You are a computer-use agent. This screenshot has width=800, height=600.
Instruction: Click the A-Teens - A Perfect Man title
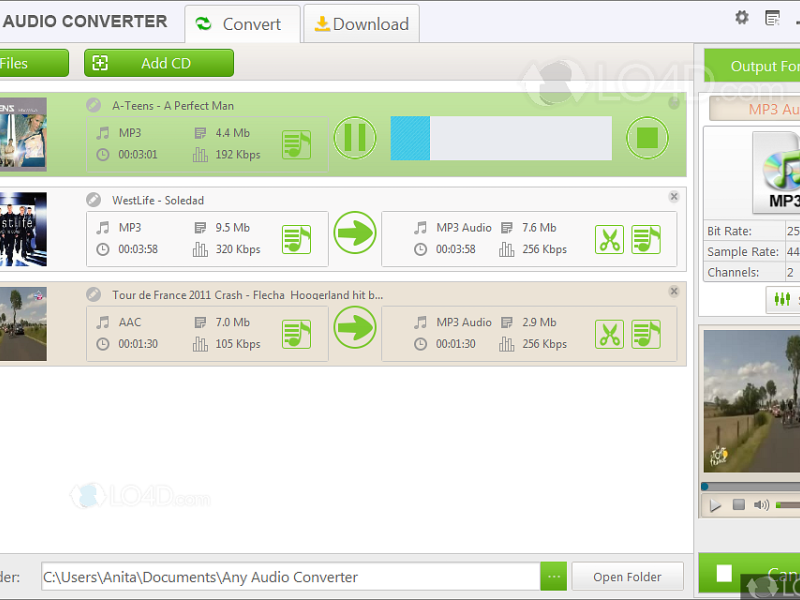point(173,106)
